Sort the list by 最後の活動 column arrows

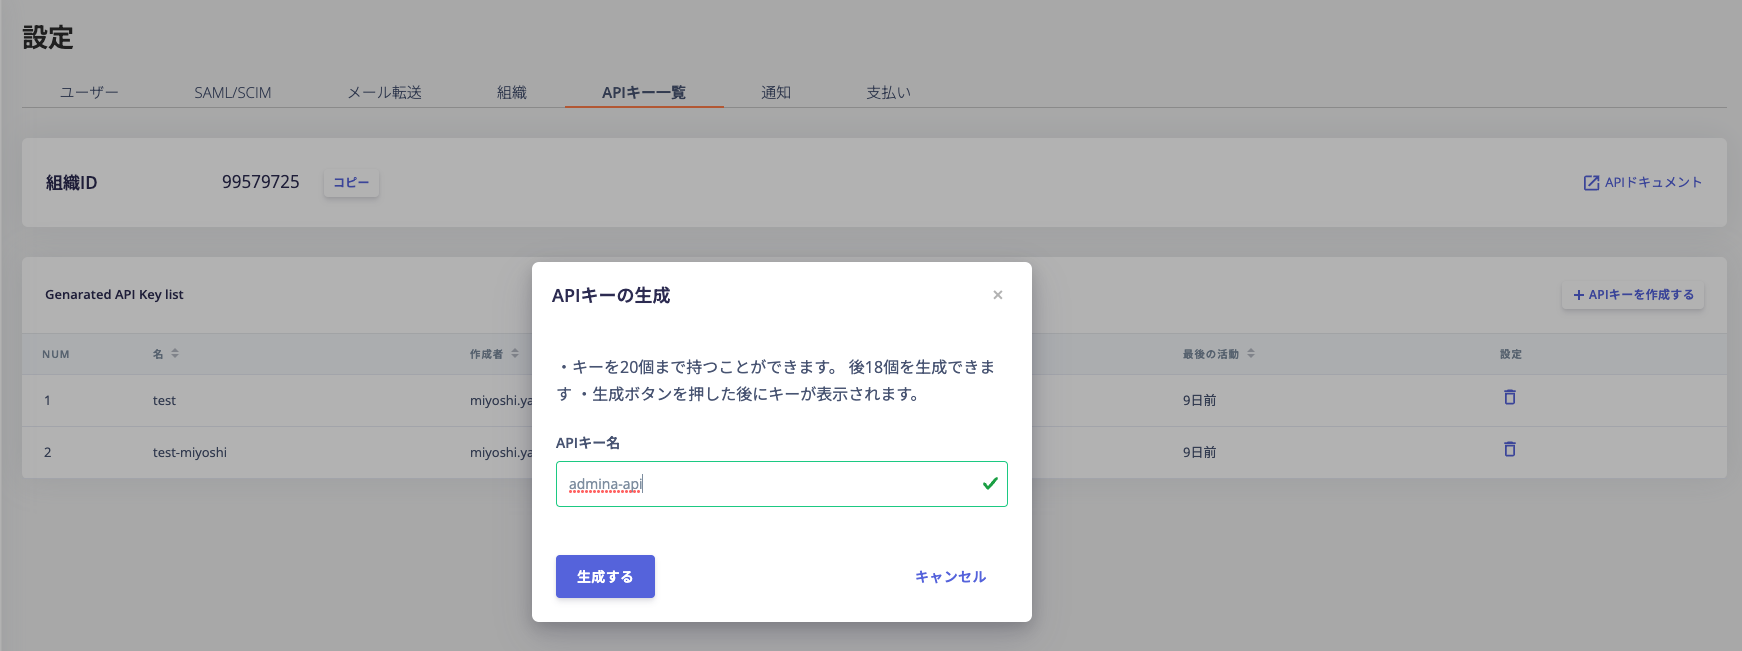point(1251,353)
